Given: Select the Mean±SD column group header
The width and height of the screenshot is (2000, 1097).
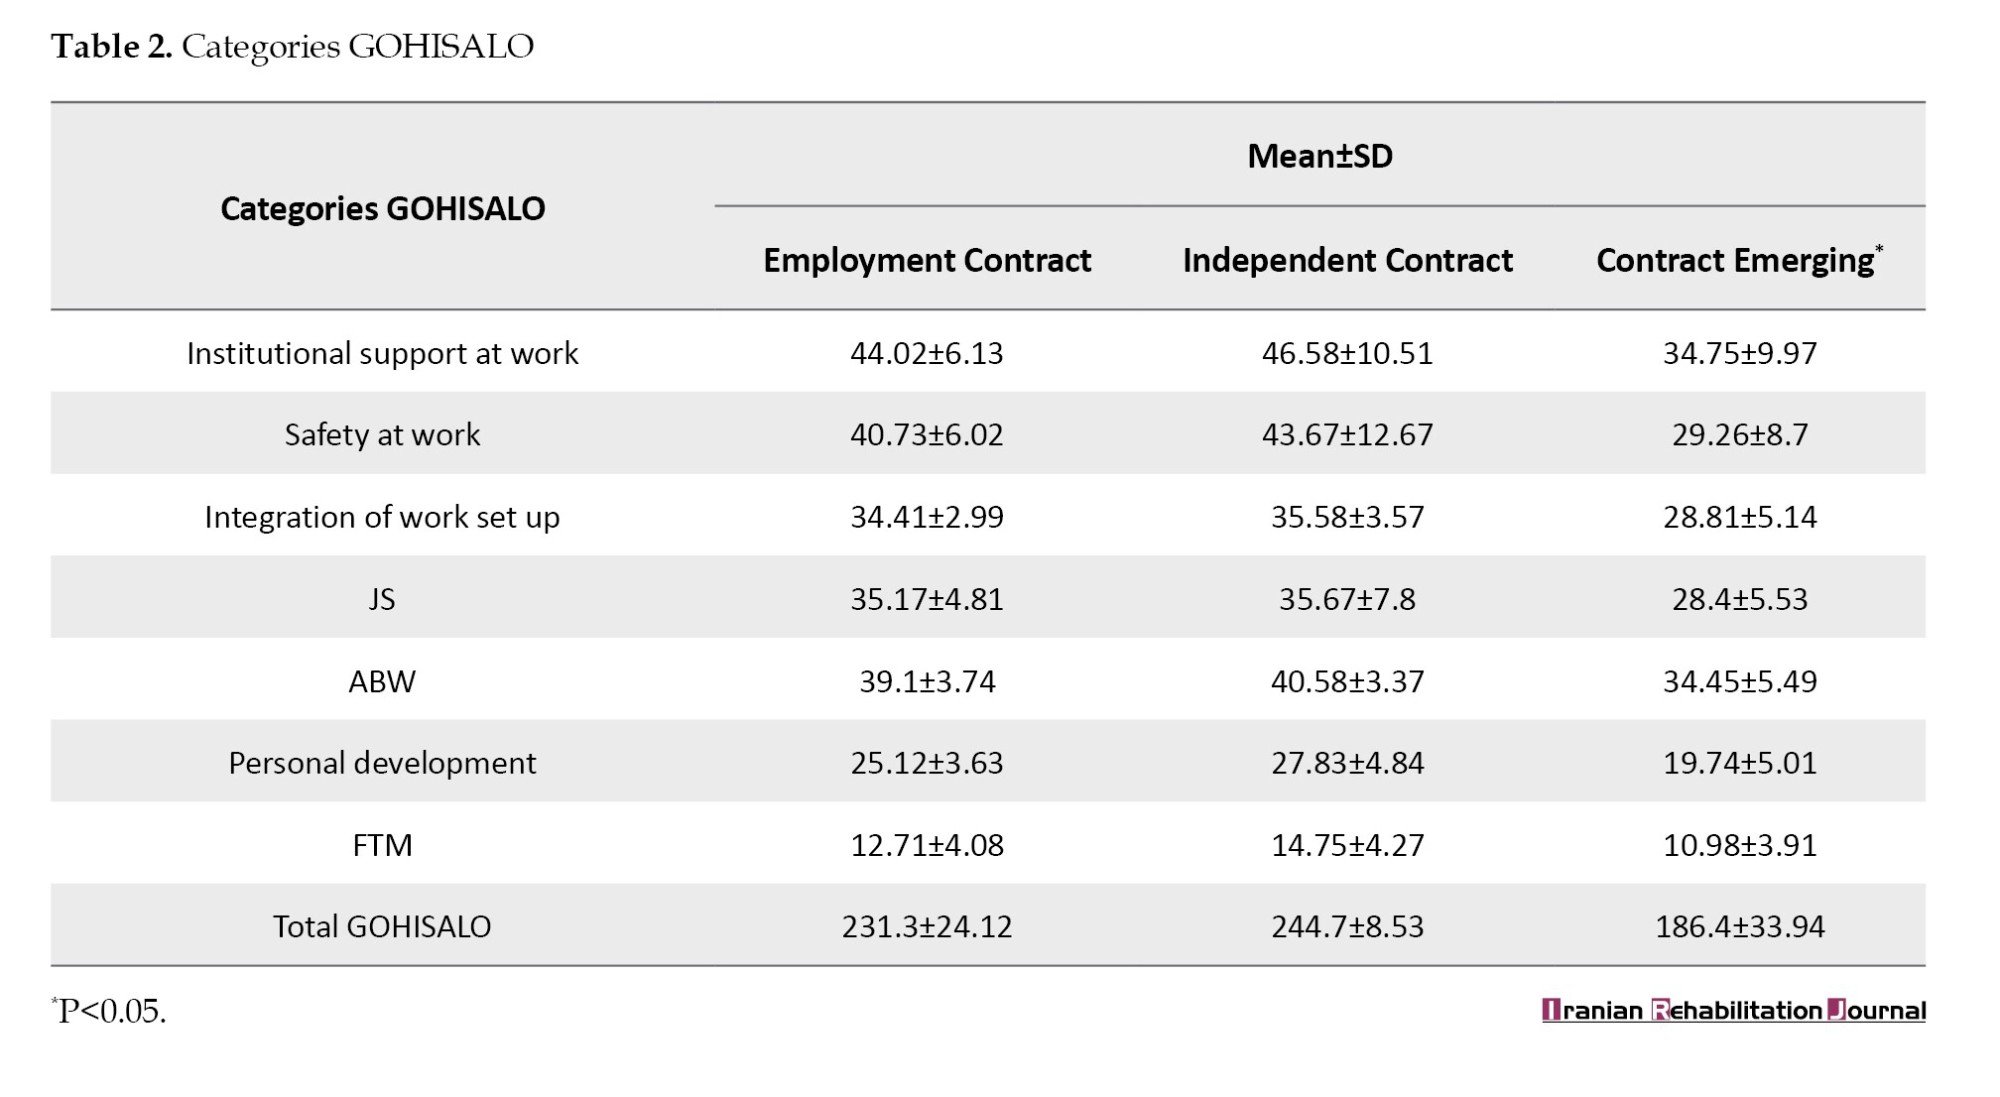Looking at the screenshot, I should [x=1319, y=156].
